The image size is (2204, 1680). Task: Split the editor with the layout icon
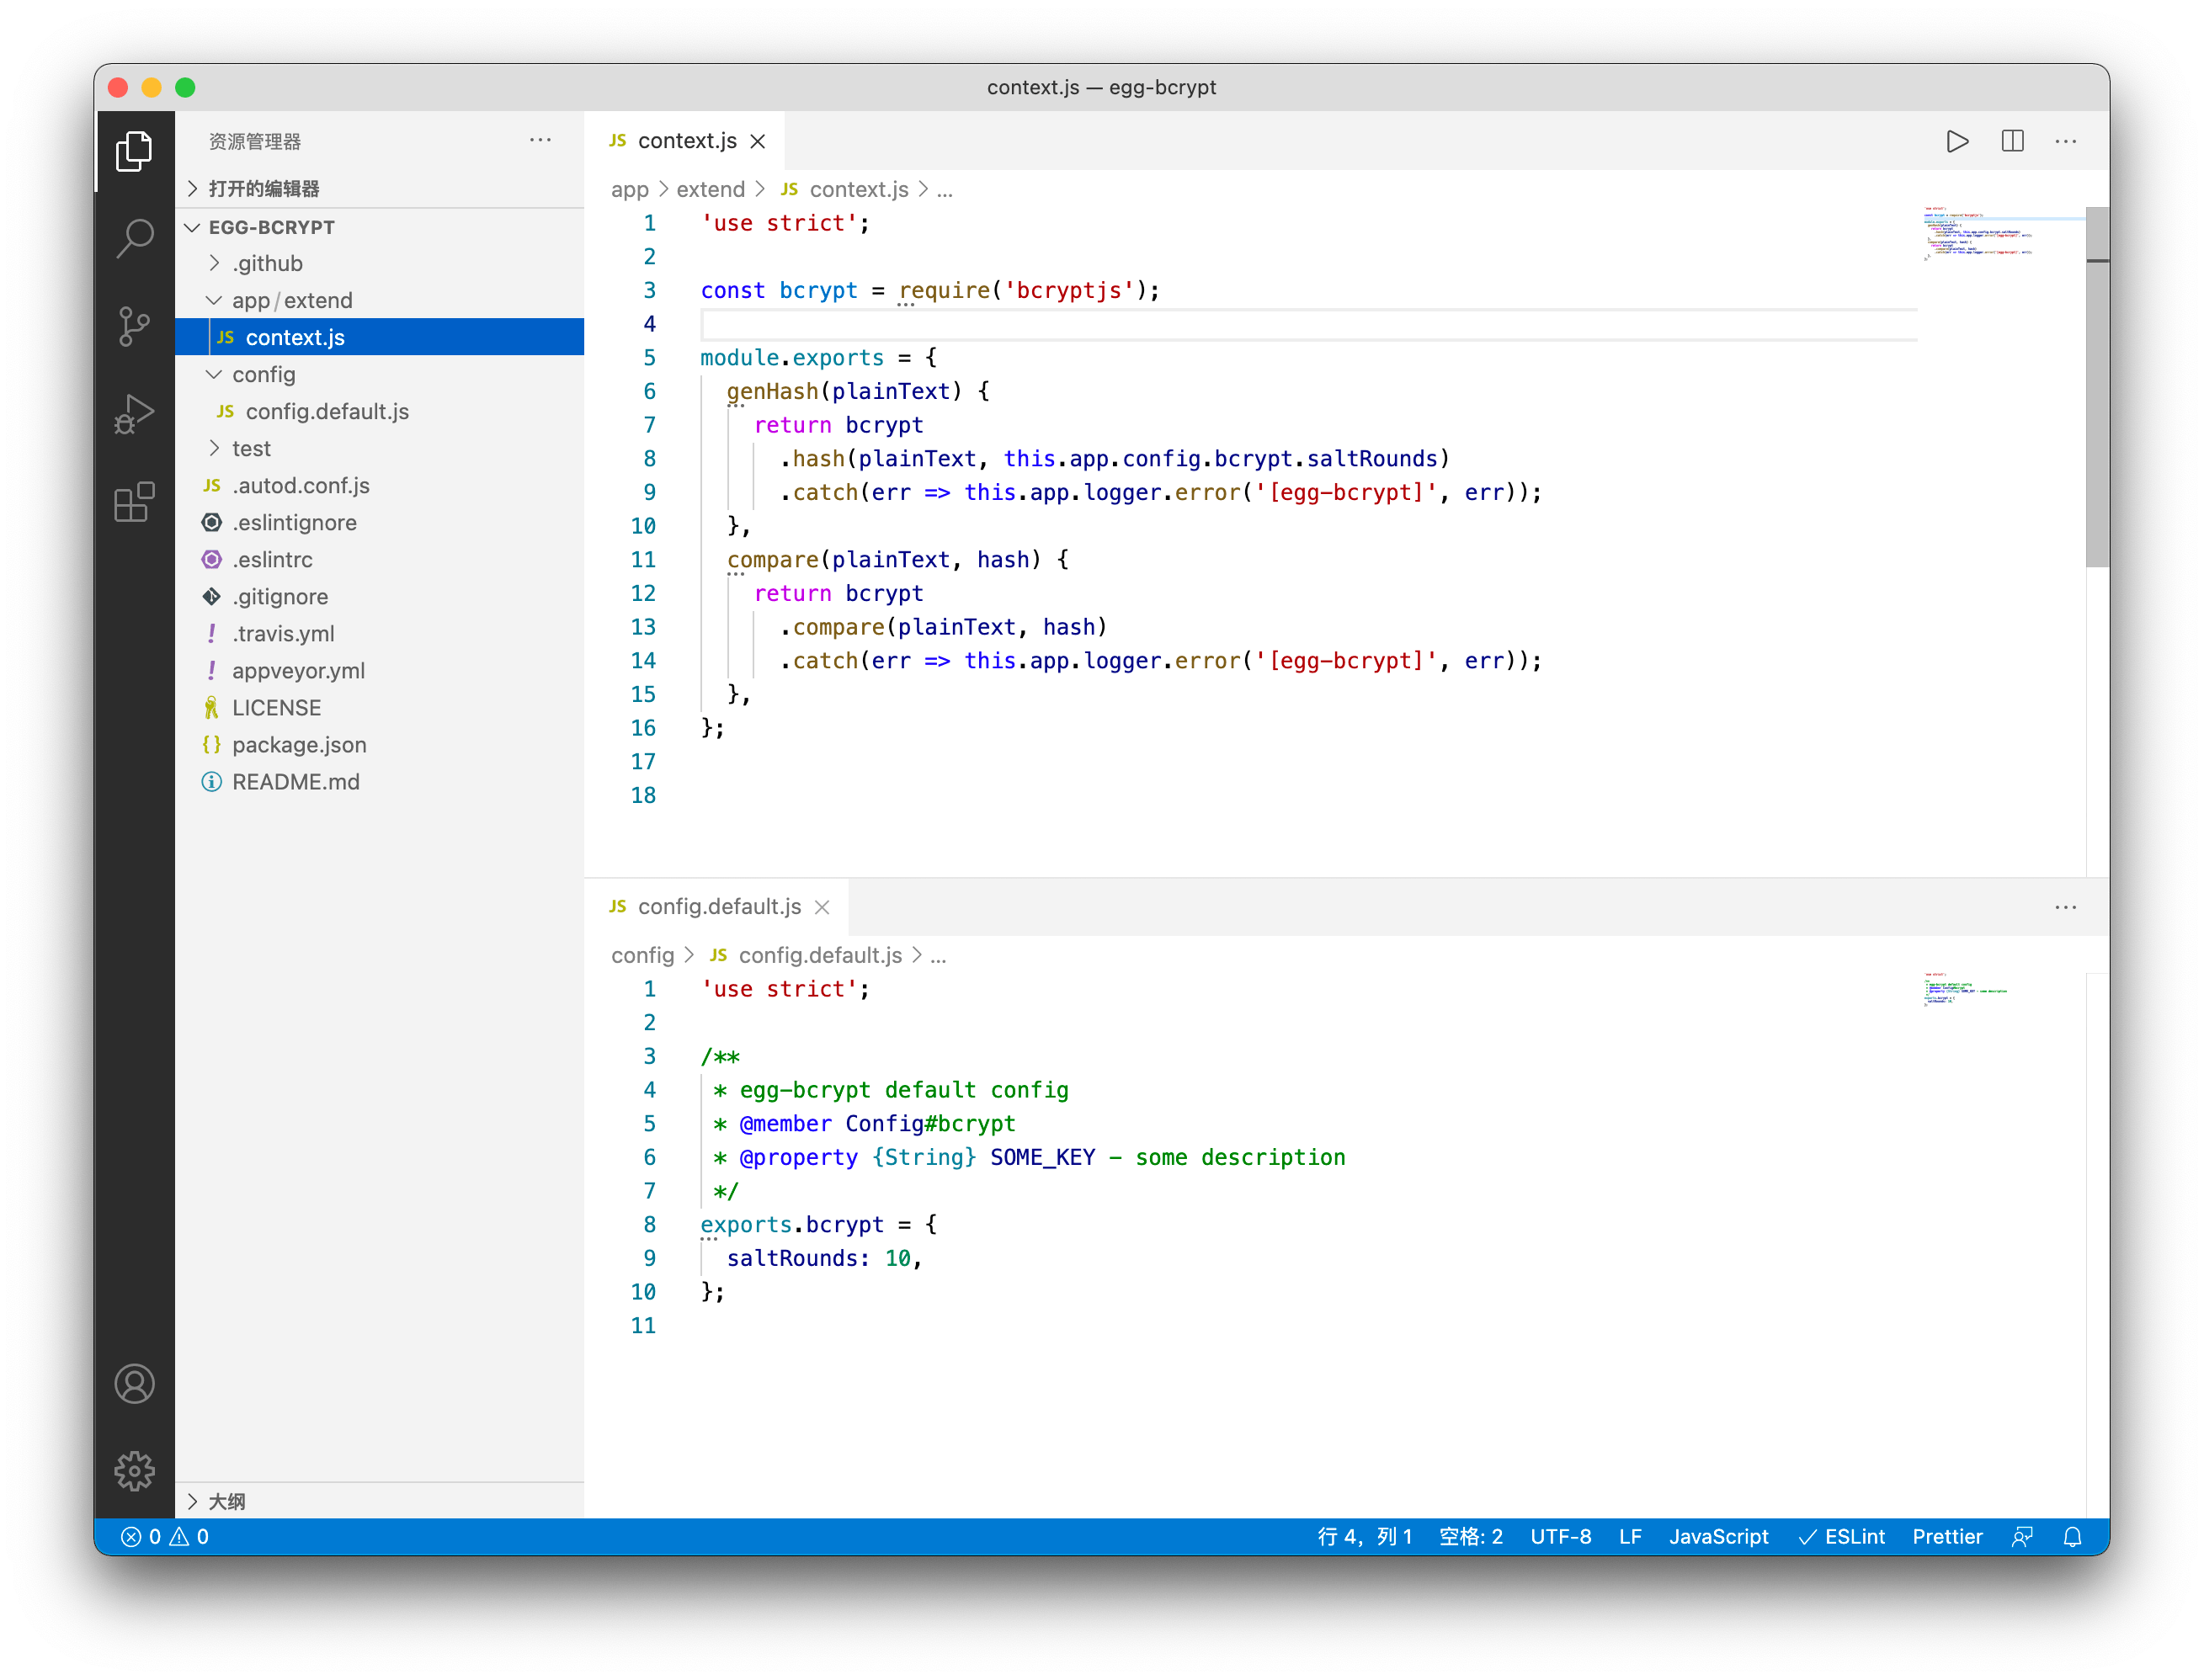(x=2012, y=141)
